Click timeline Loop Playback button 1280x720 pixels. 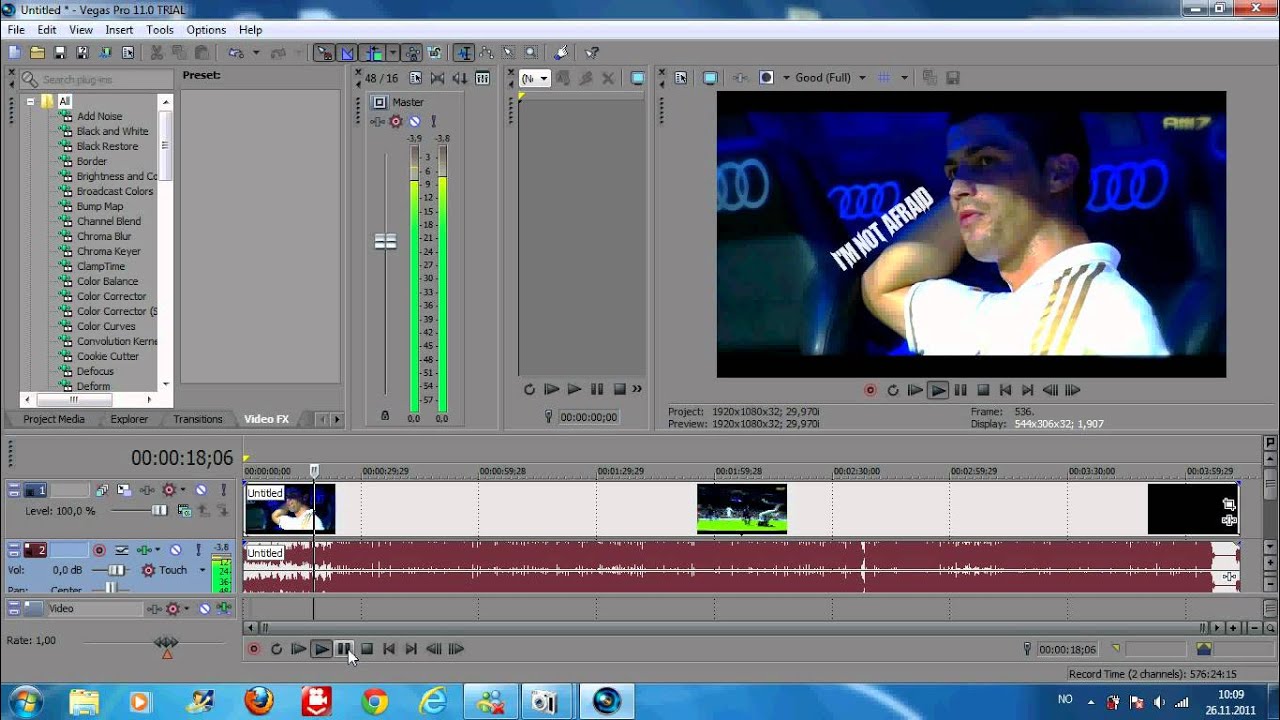276,649
